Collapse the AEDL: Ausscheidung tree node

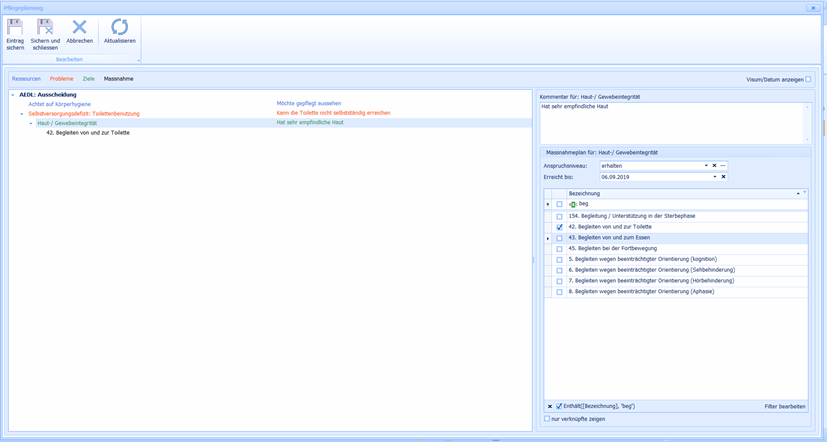click(x=13, y=95)
